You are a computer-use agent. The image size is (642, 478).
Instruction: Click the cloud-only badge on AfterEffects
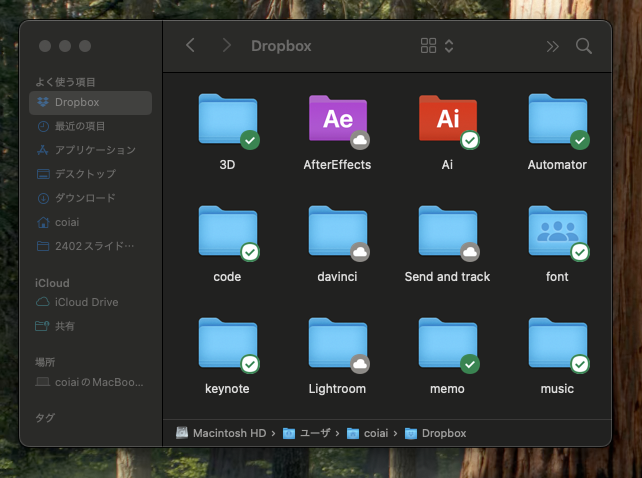(360, 140)
